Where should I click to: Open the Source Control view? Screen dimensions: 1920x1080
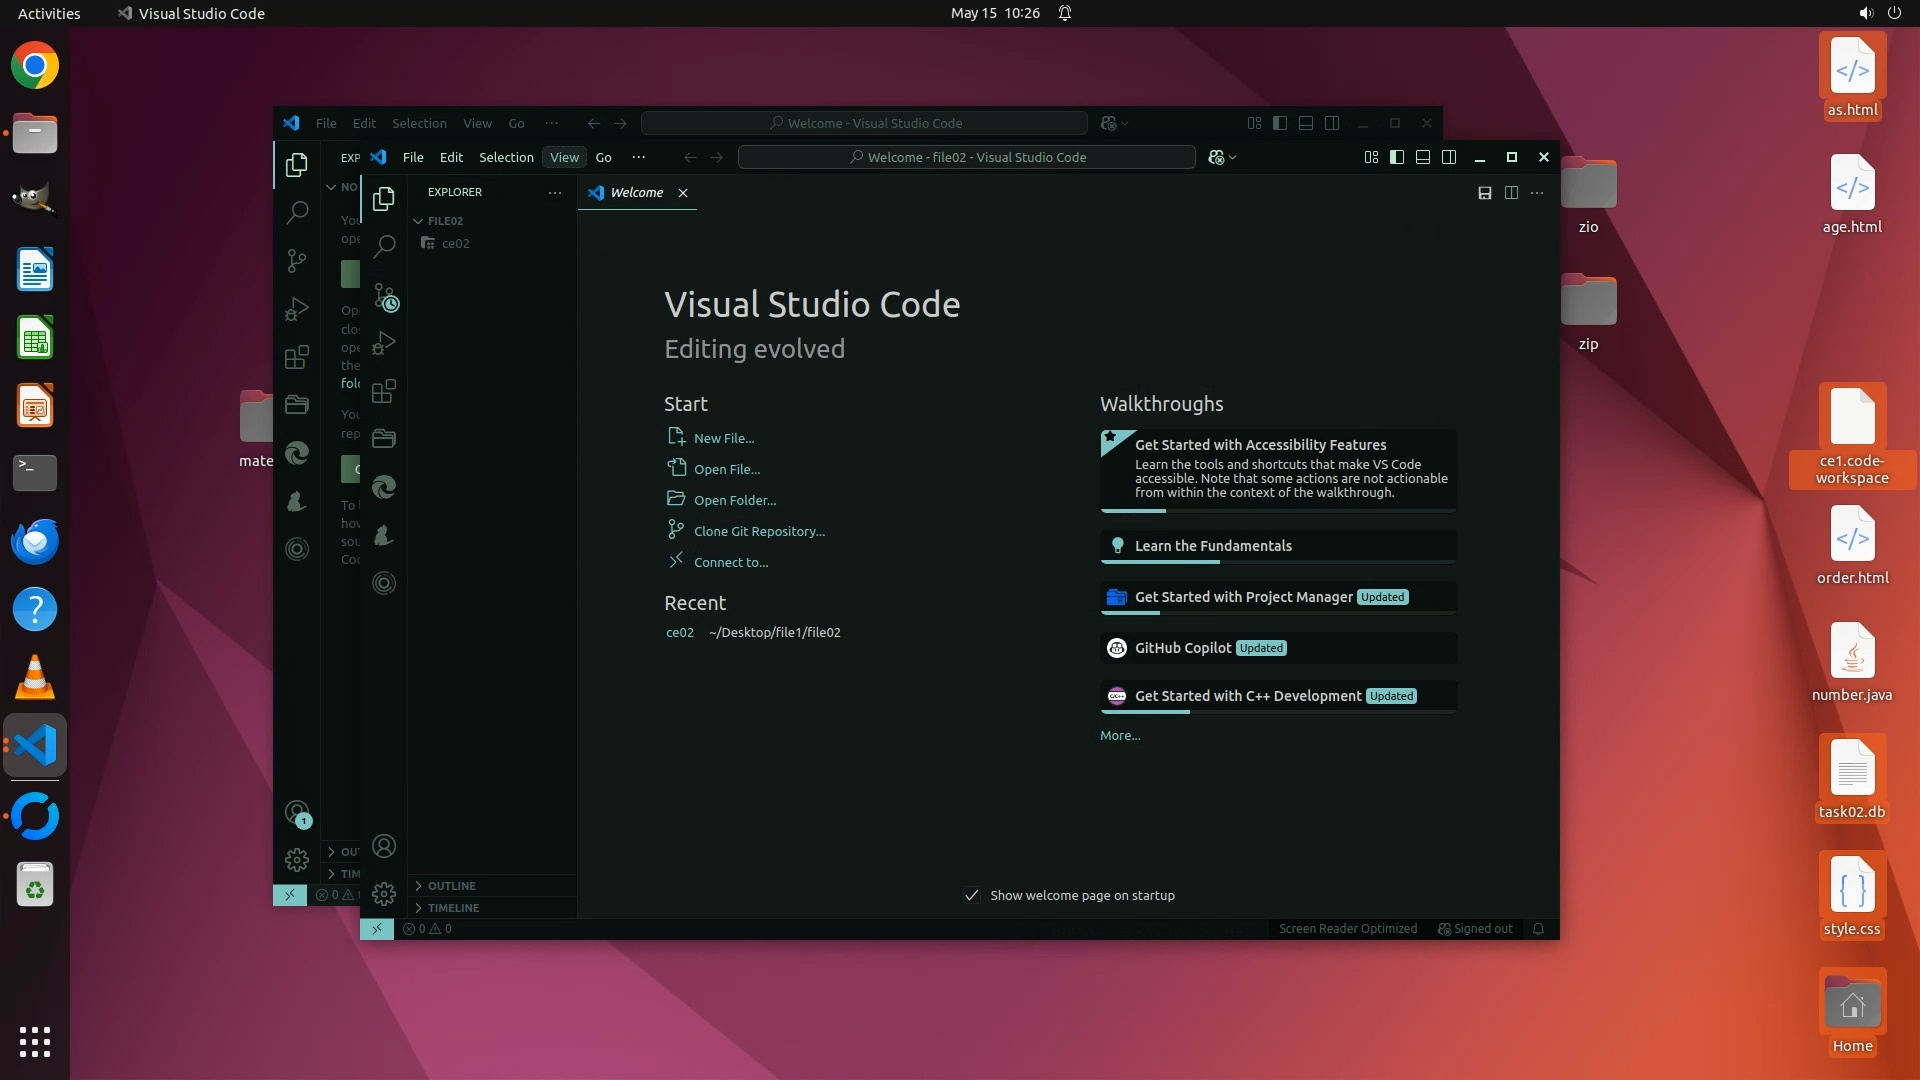(385, 296)
